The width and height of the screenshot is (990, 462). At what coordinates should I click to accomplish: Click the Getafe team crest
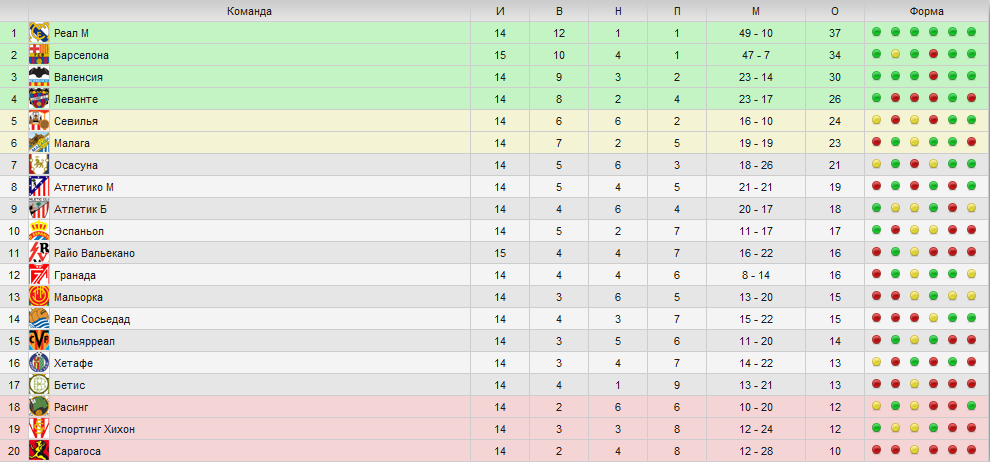[39, 363]
